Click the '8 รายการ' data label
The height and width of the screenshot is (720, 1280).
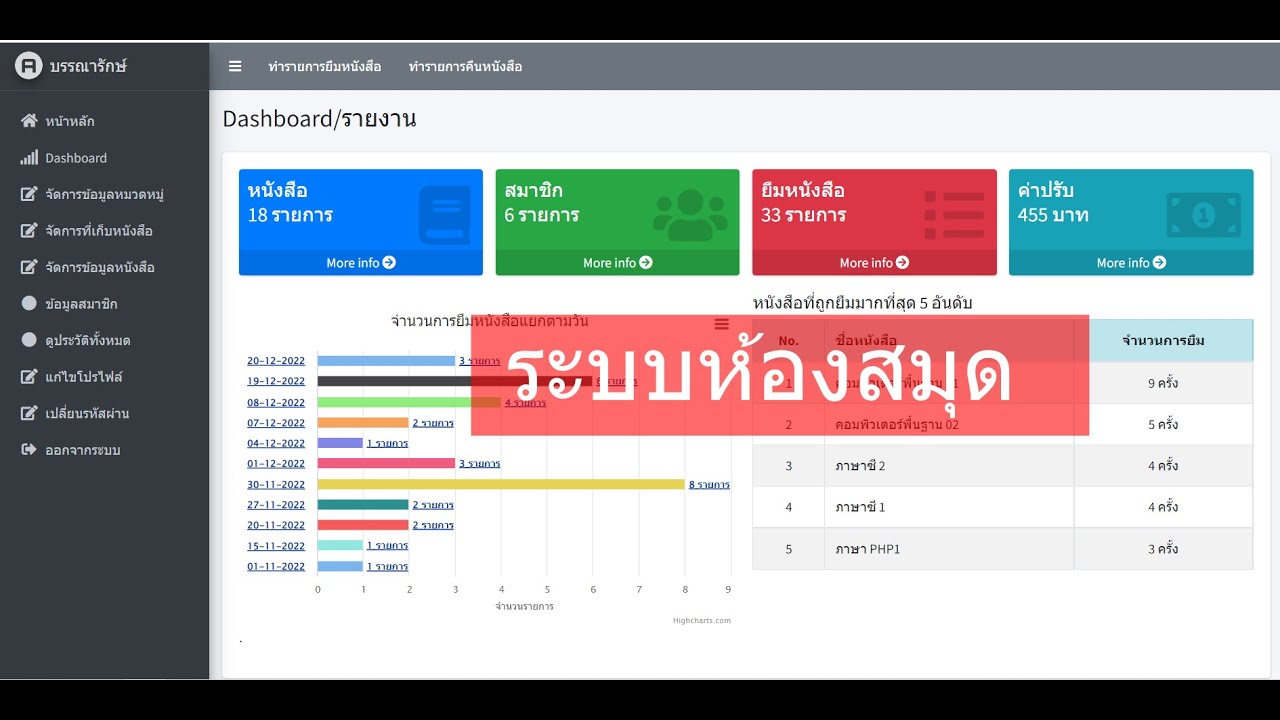[x=709, y=485]
